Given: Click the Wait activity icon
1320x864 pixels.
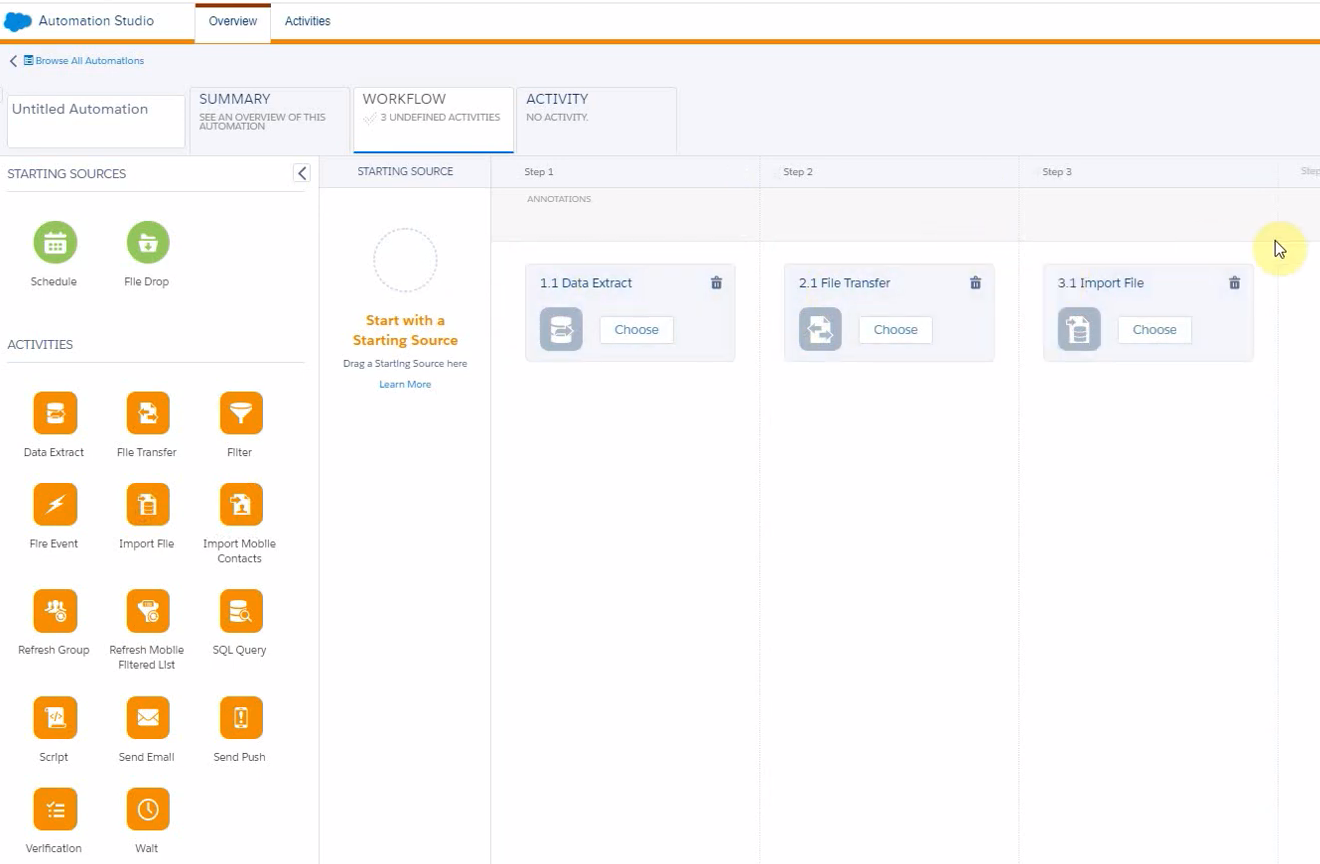Looking at the screenshot, I should (x=148, y=810).
